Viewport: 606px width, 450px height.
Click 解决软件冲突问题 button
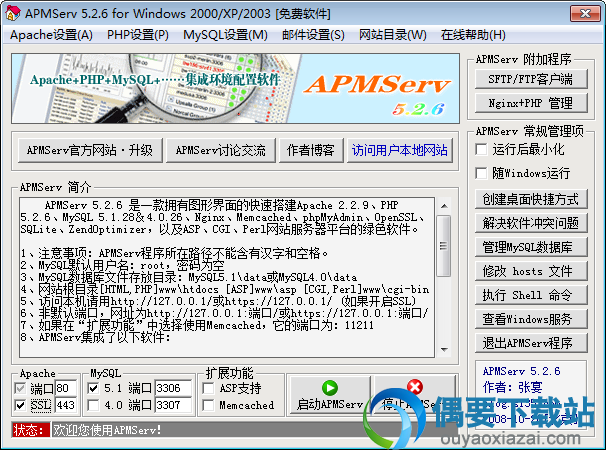(531, 223)
